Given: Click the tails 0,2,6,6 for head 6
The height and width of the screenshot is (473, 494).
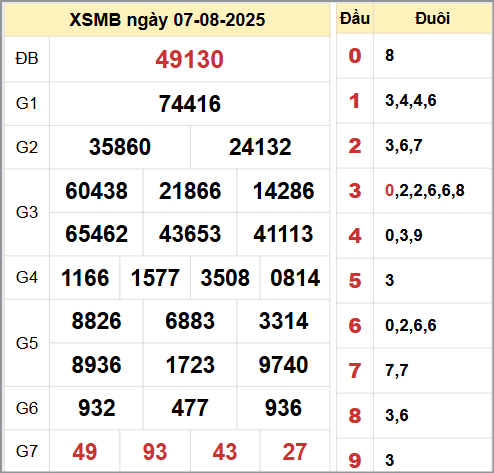Looking at the screenshot, I should point(411,325).
